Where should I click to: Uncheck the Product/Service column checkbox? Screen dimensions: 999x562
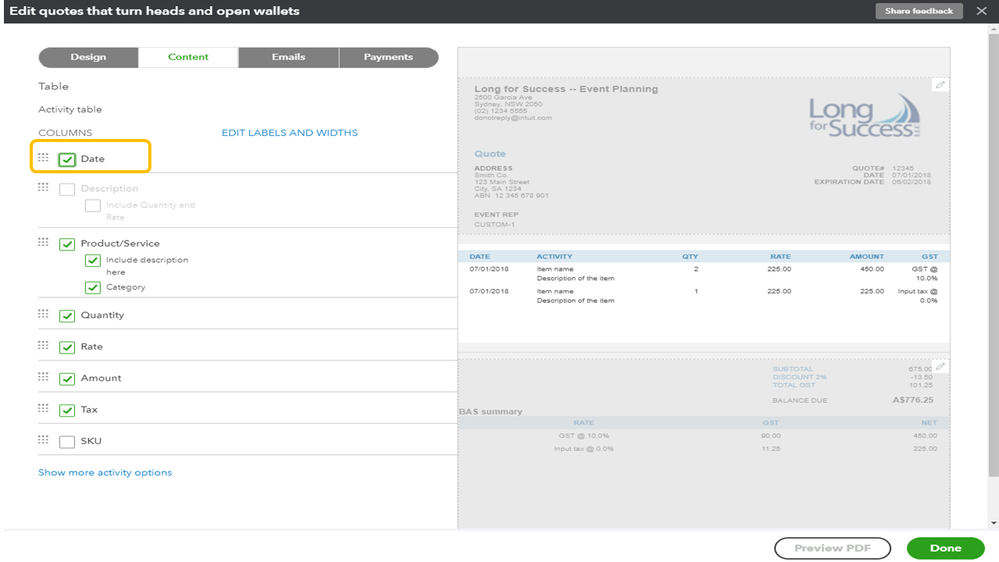(x=67, y=244)
